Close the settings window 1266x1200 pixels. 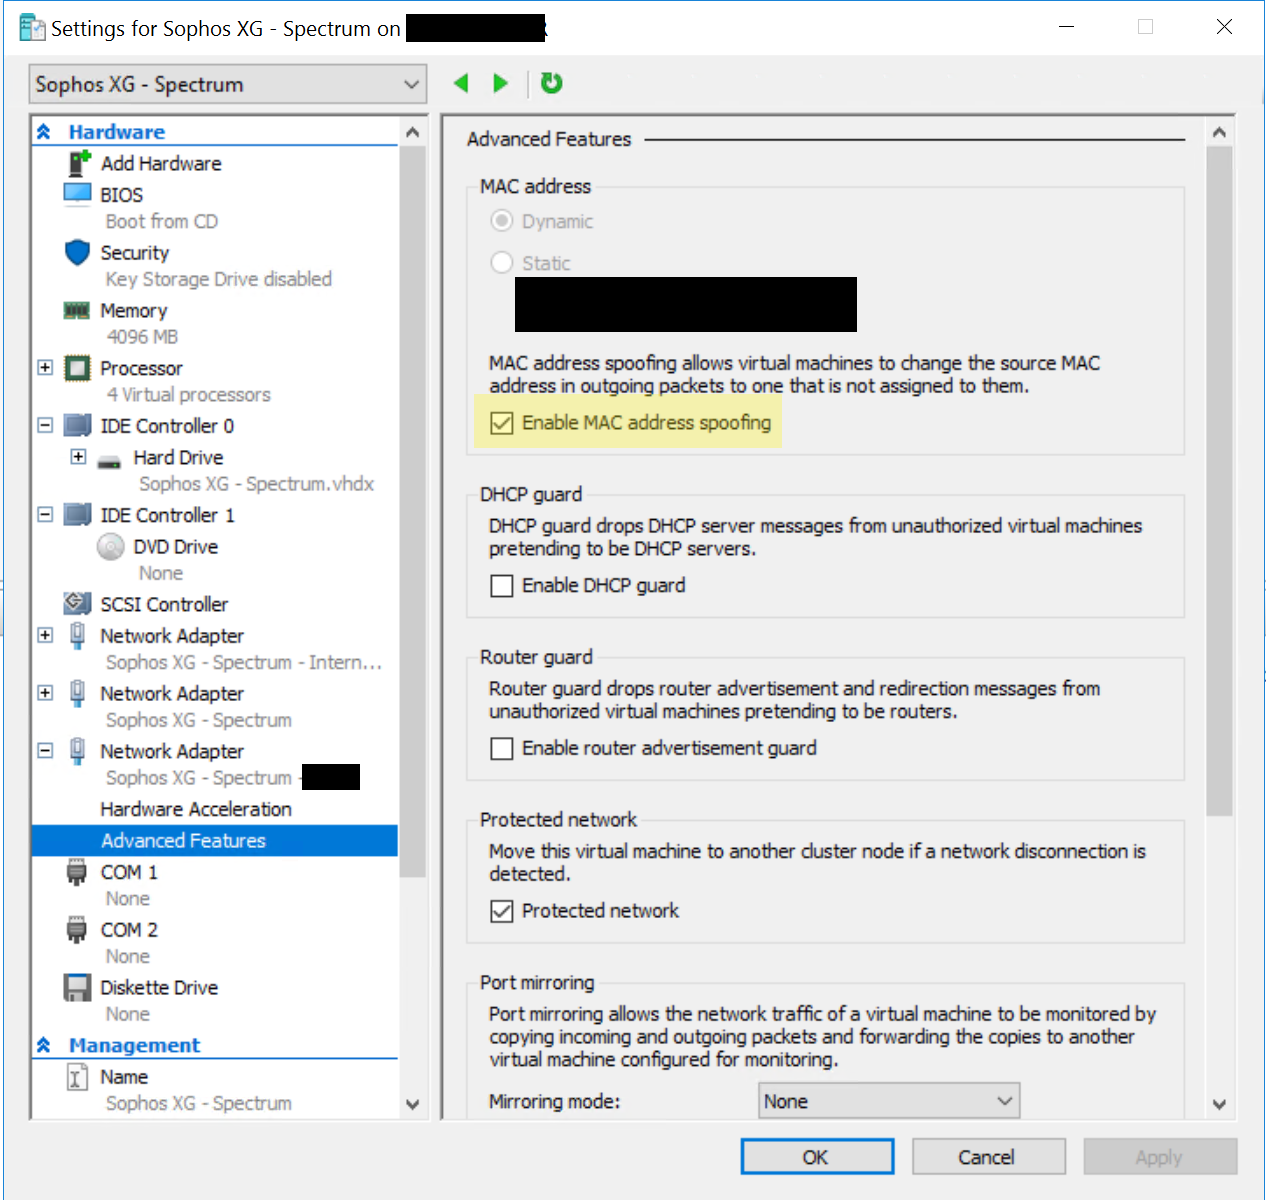[1224, 27]
